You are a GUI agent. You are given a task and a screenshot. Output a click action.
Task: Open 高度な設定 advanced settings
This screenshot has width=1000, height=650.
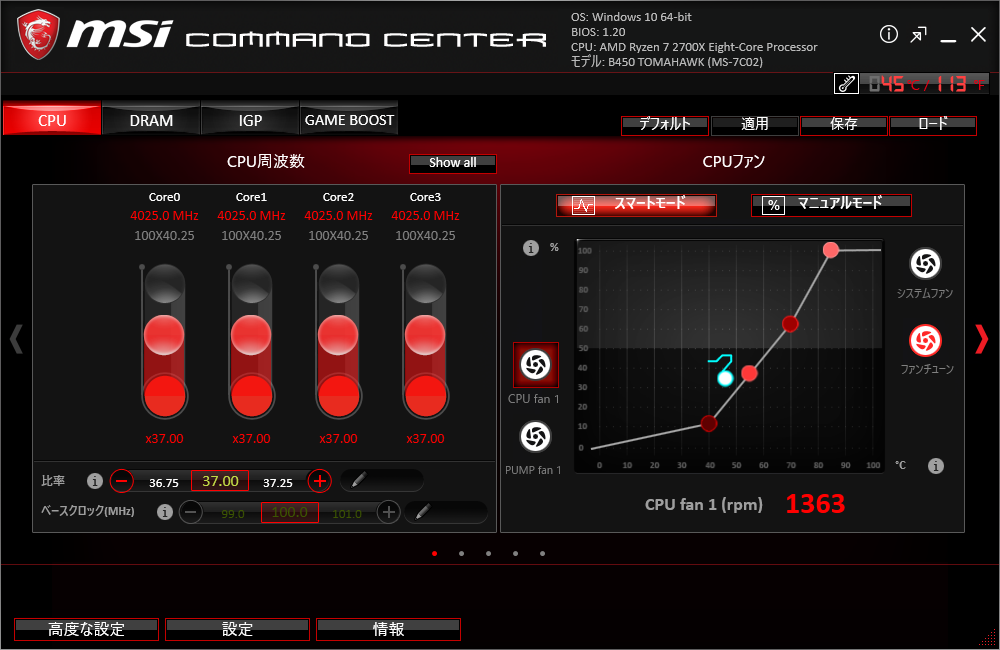click(86, 629)
